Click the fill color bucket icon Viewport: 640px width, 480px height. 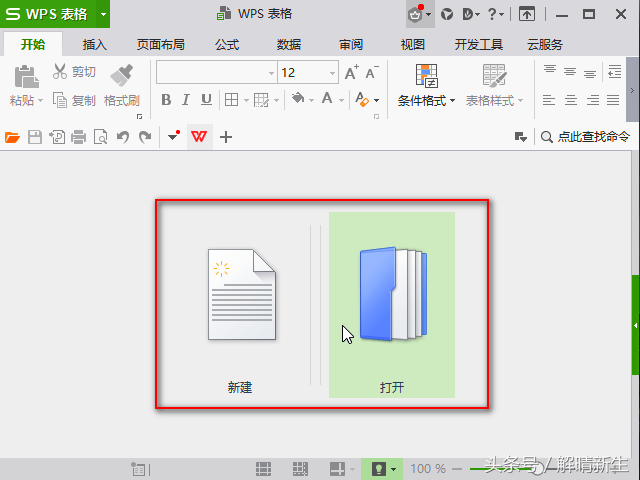pos(298,98)
